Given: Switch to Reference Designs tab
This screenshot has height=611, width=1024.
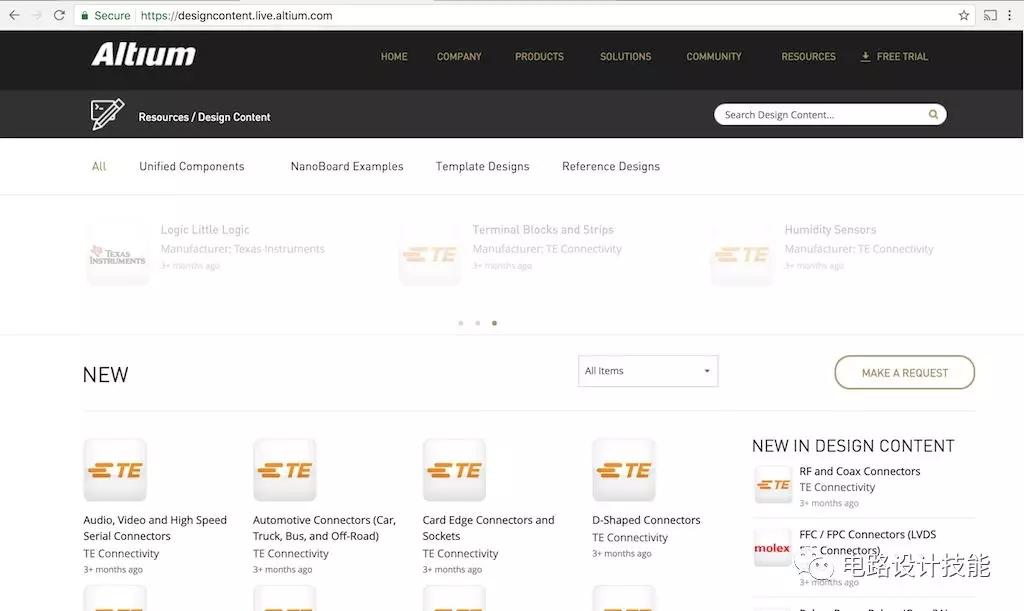Looking at the screenshot, I should [611, 166].
